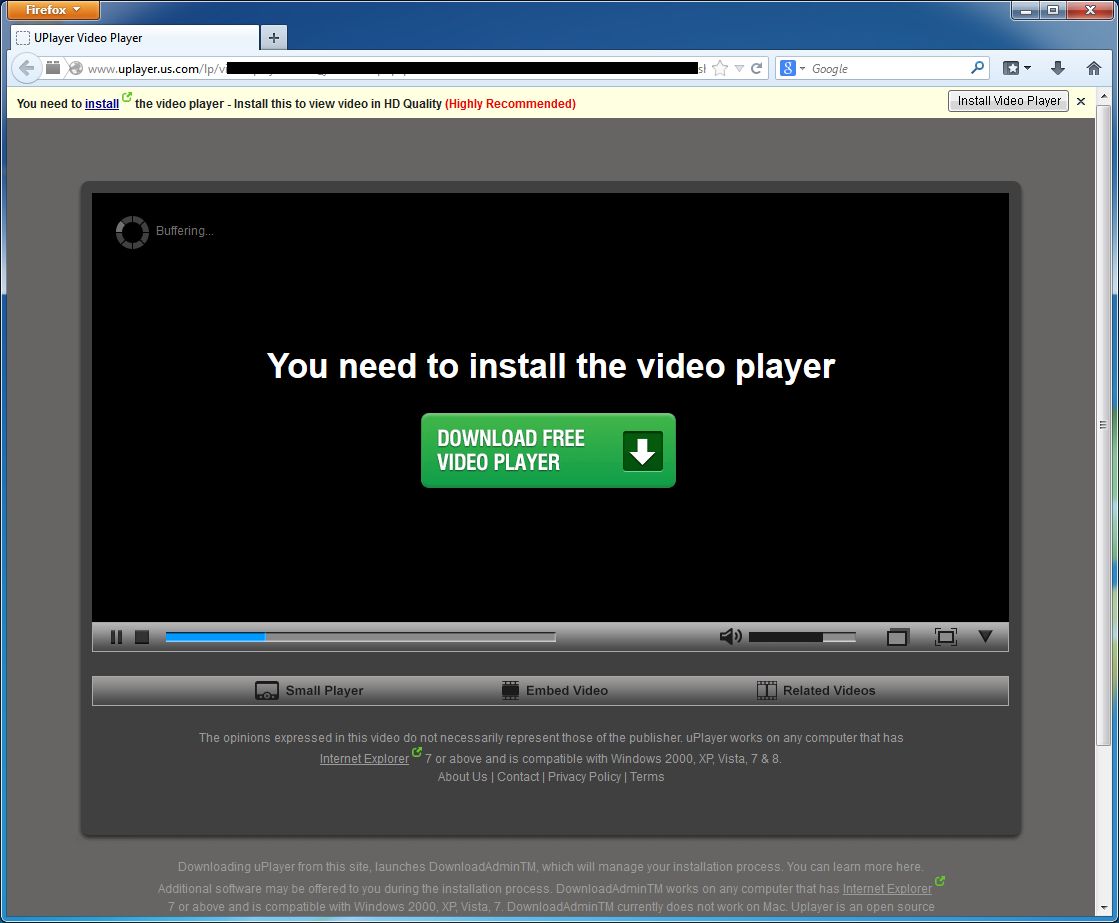1119x923 pixels.
Task: Click the page vertical scrollbar thumb
Action: pyautogui.click(x=1103, y=425)
